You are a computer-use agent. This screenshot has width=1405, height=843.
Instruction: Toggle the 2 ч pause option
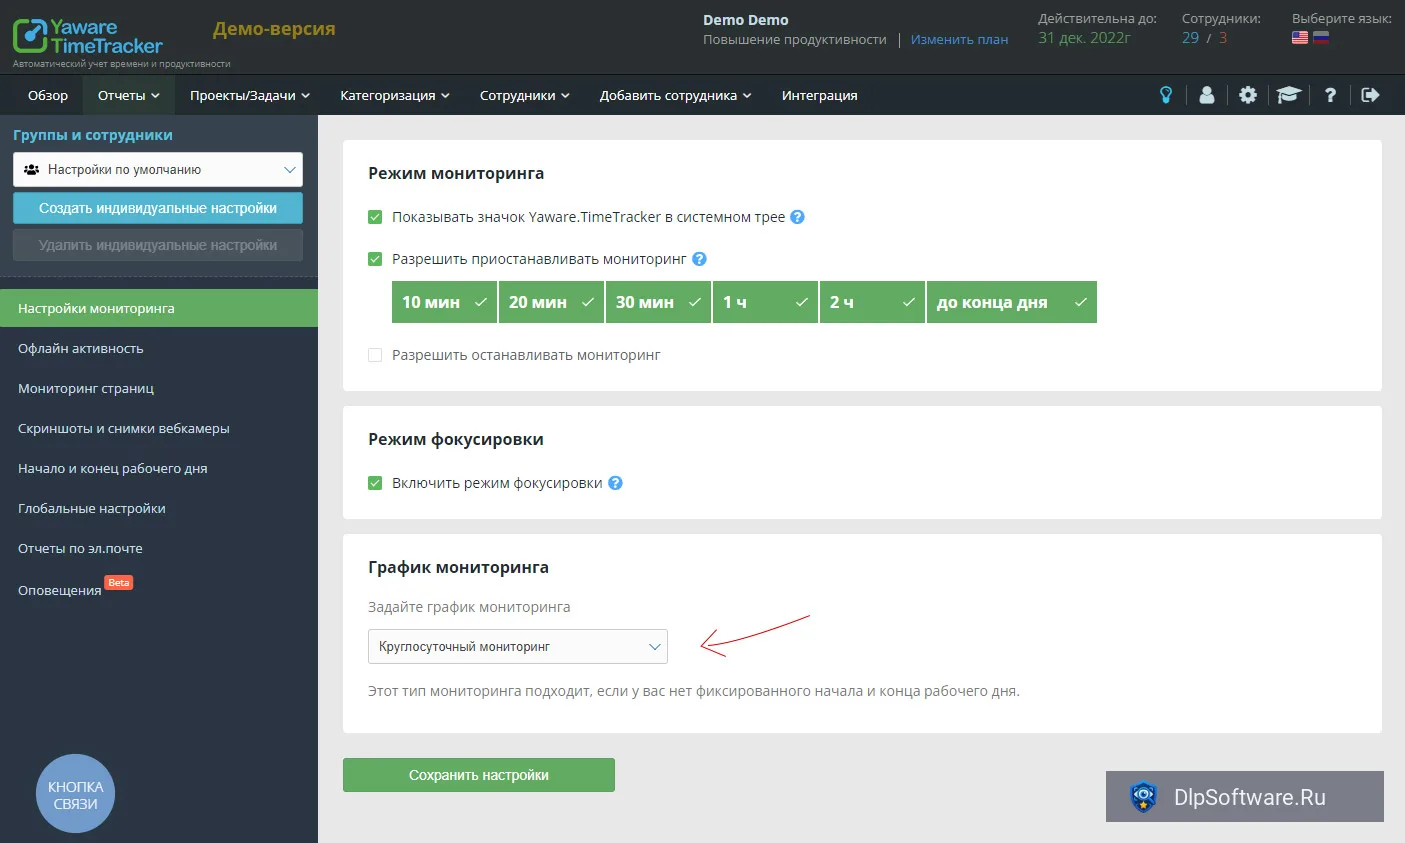872,302
